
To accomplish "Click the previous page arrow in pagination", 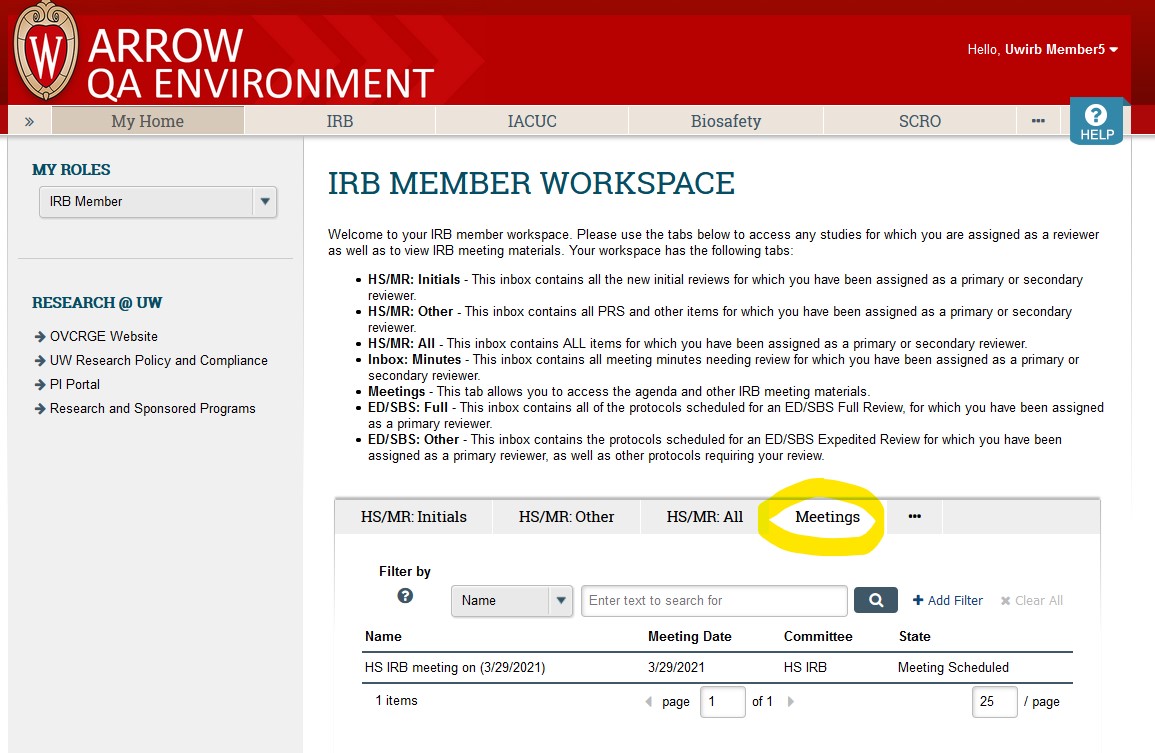I will pos(648,701).
